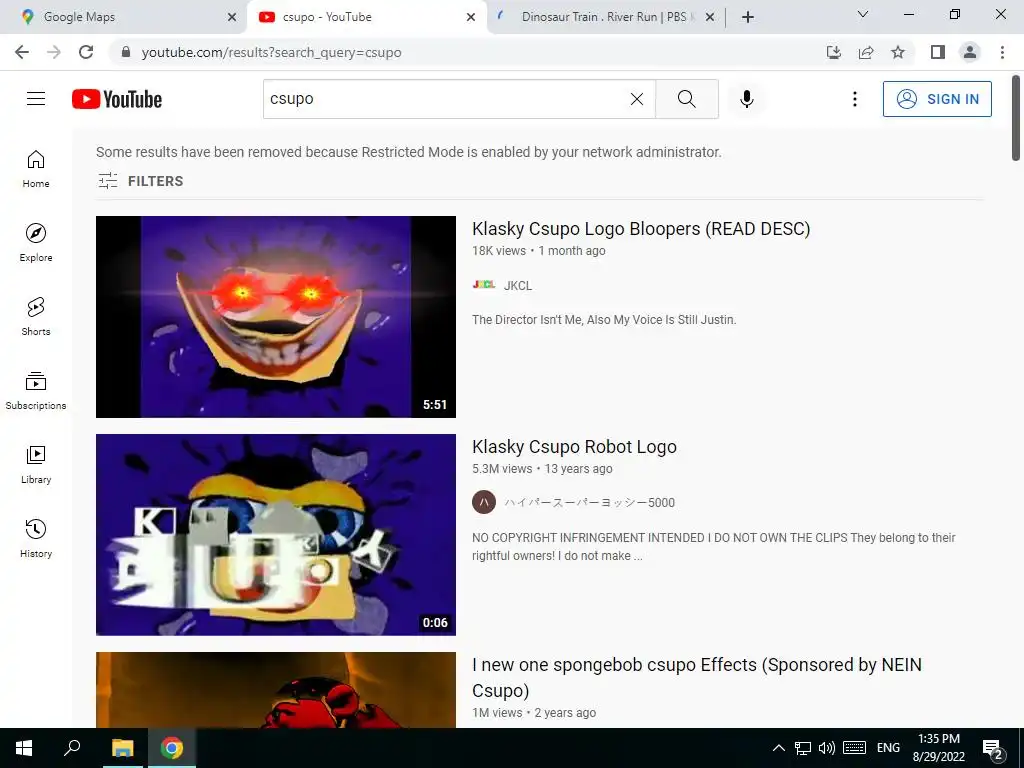
Task: Open notification center icon
Action: click(x=993, y=749)
